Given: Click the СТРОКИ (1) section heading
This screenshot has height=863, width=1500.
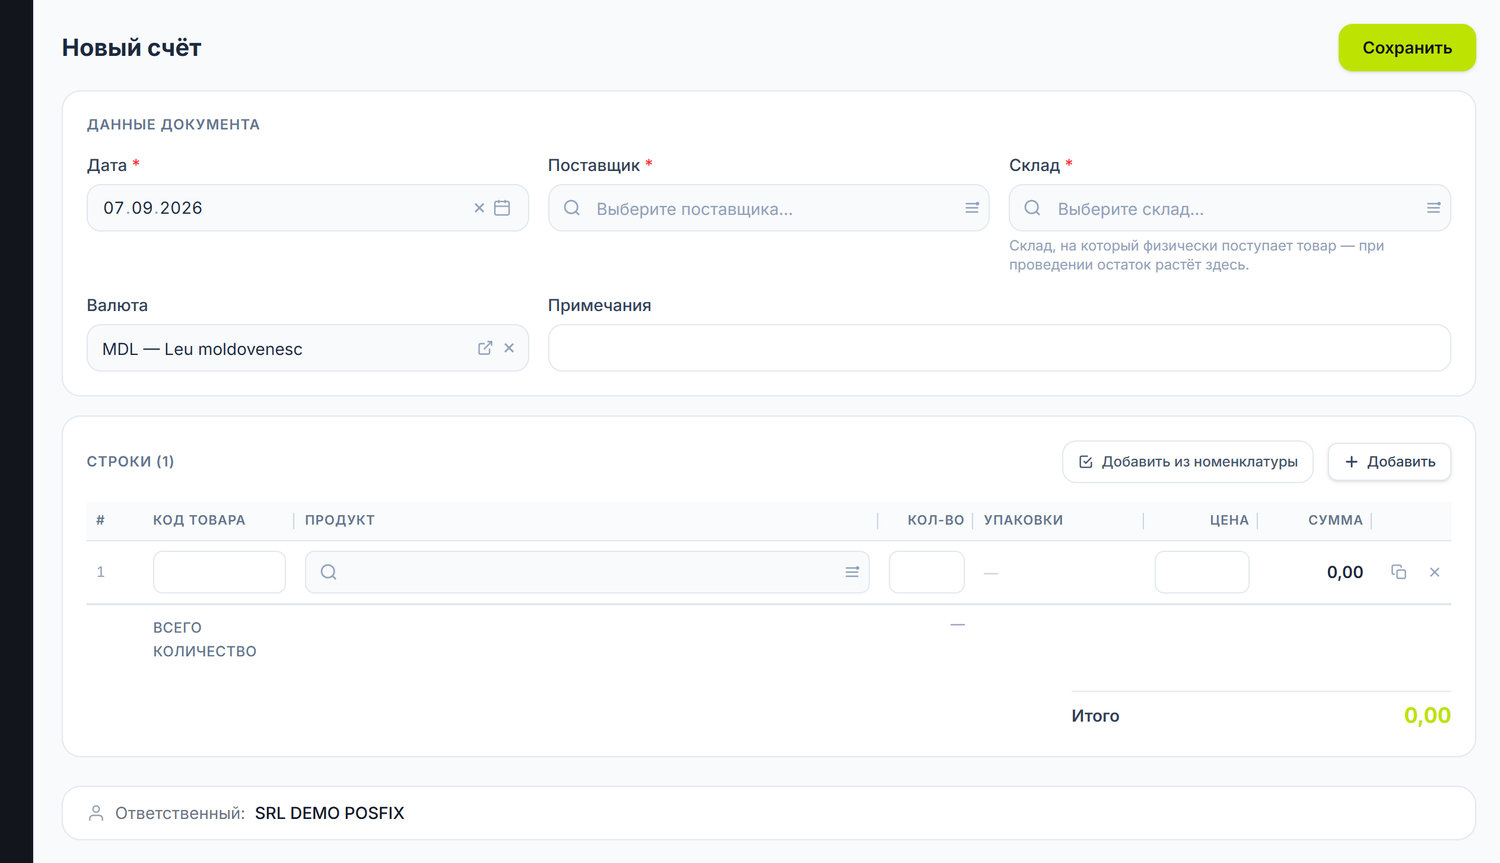Looking at the screenshot, I should click(131, 461).
